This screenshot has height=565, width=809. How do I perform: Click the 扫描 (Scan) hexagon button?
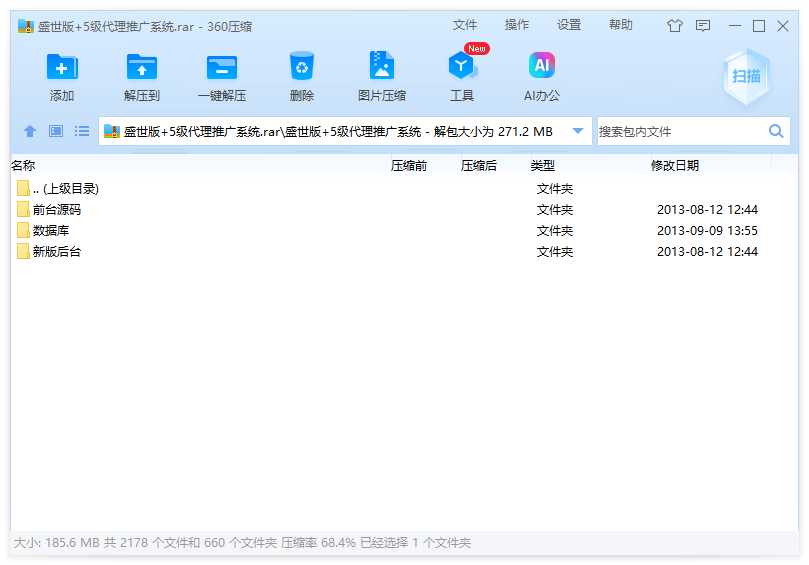click(x=746, y=76)
